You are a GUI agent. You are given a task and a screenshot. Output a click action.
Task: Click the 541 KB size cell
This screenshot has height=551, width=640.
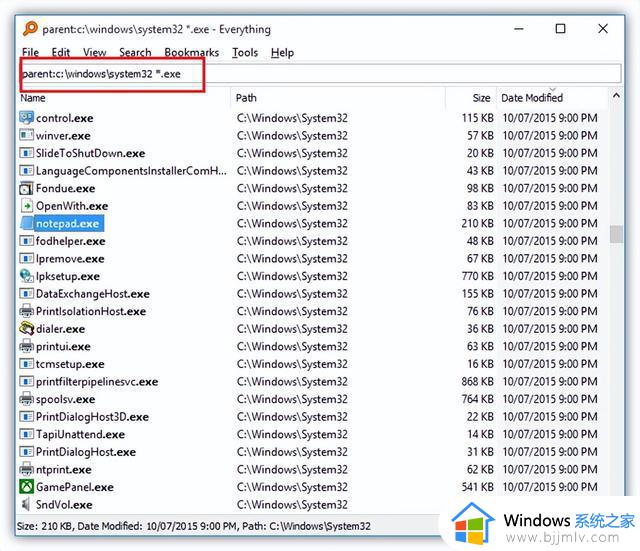(x=478, y=487)
